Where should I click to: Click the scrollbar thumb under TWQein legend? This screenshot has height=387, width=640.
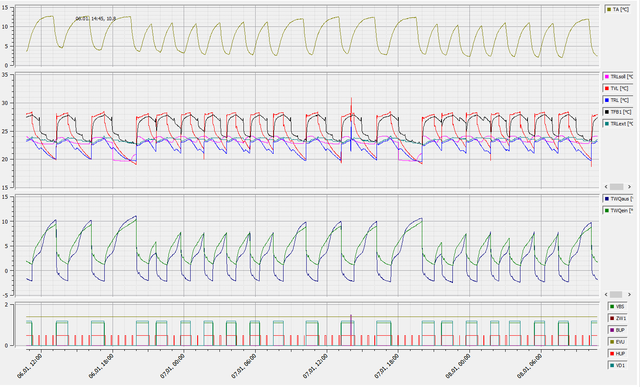(616, 294)
